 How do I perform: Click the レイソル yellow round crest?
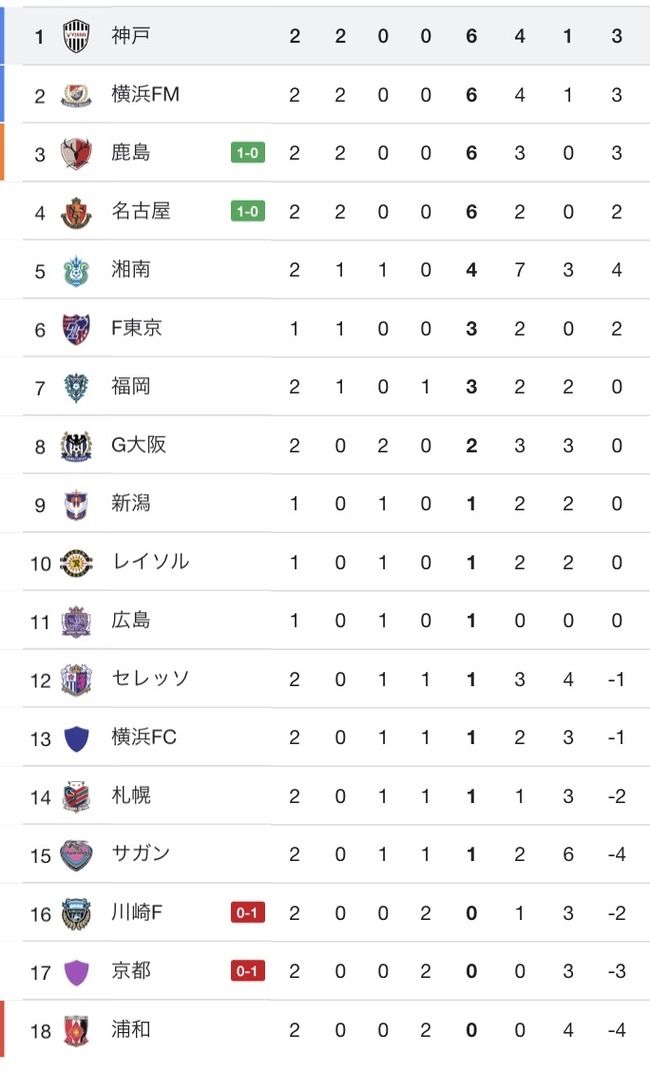coord(76,563)
